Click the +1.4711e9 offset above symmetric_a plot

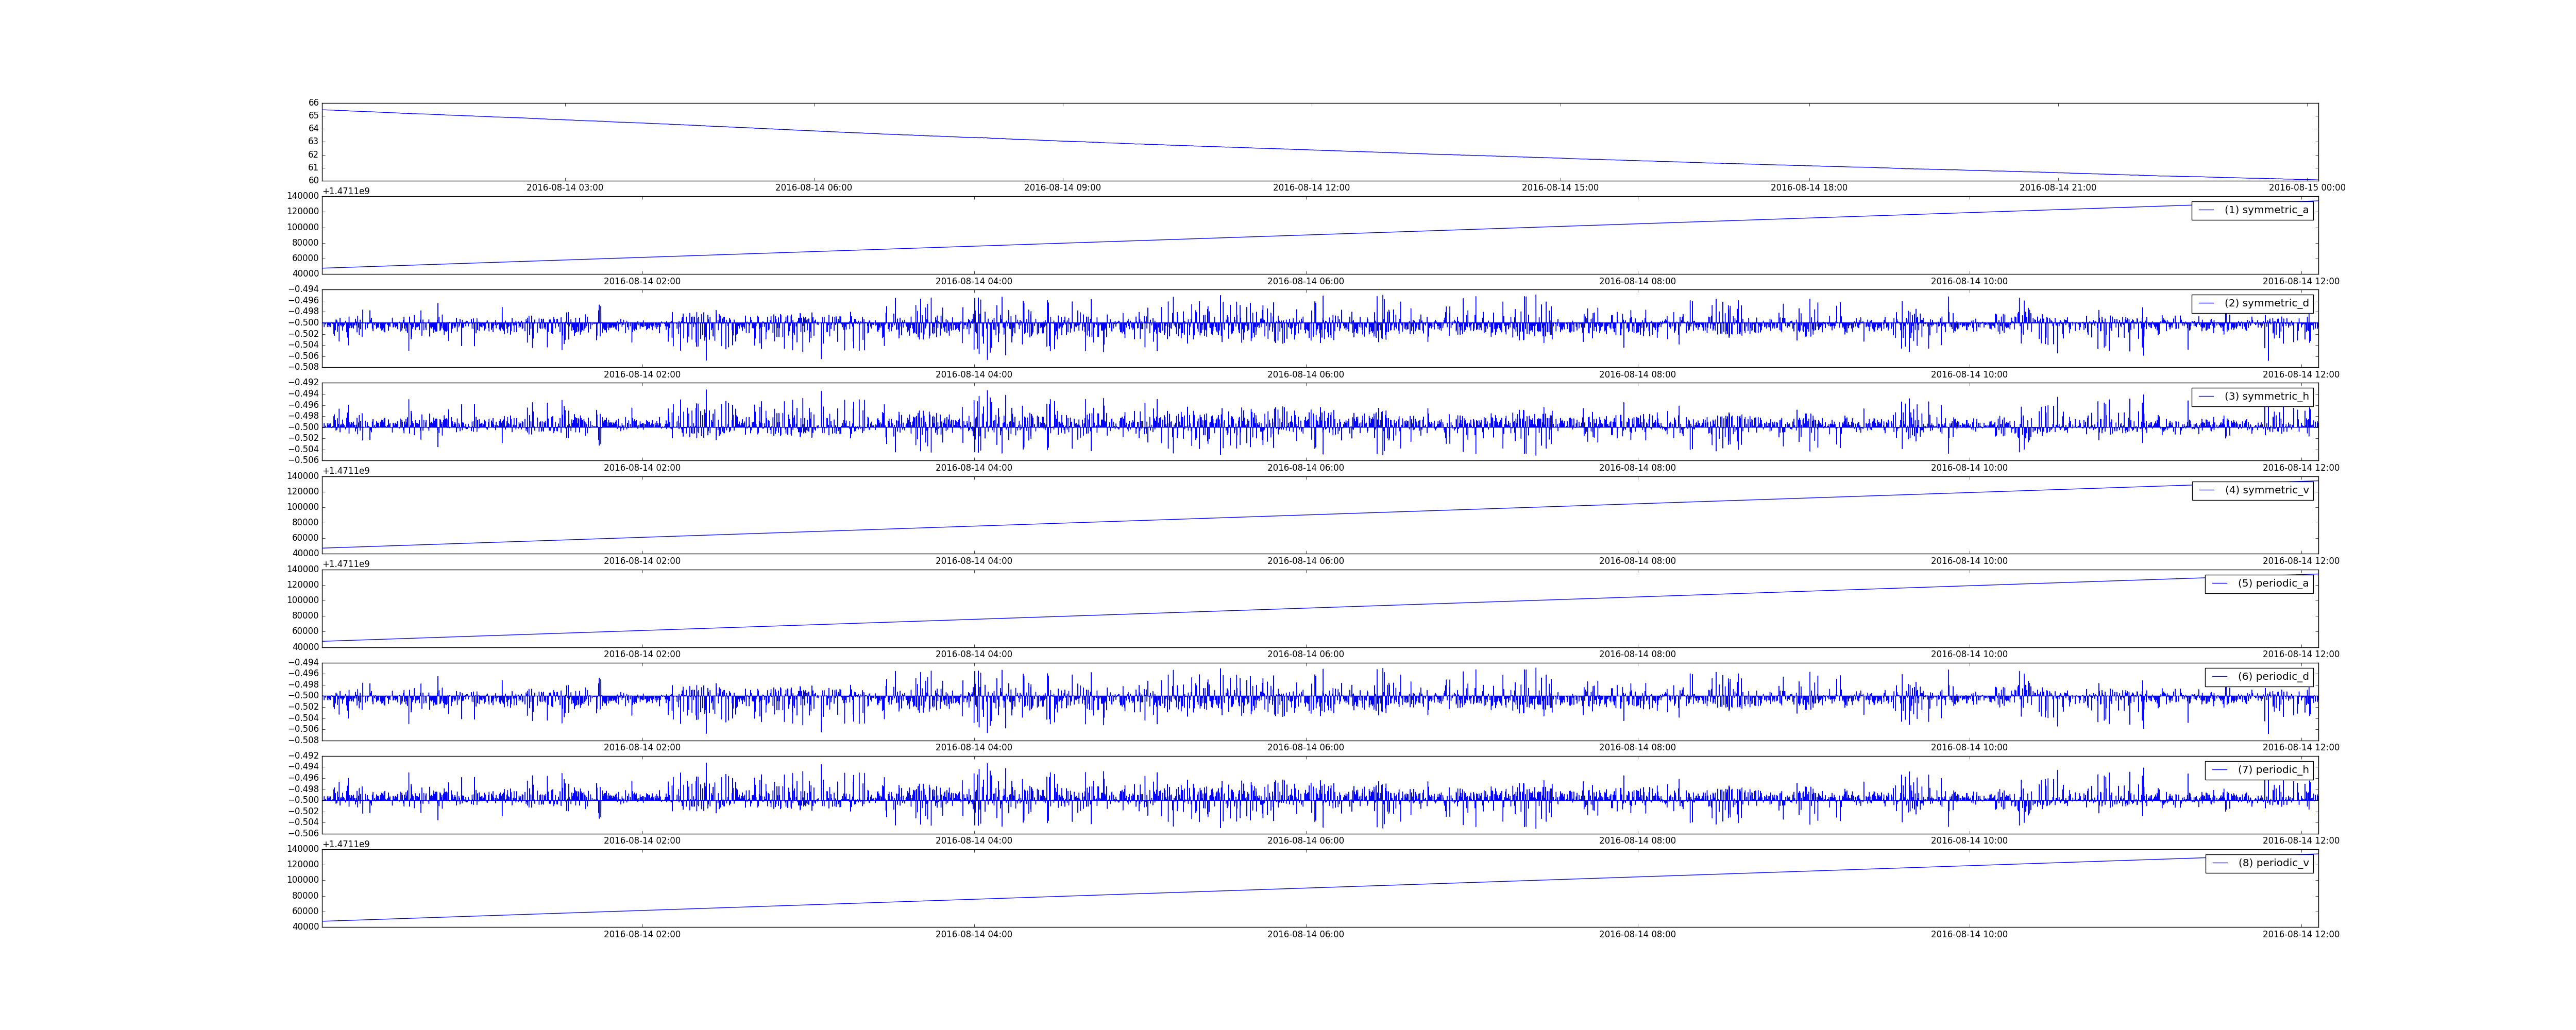(x=346, y=191)
